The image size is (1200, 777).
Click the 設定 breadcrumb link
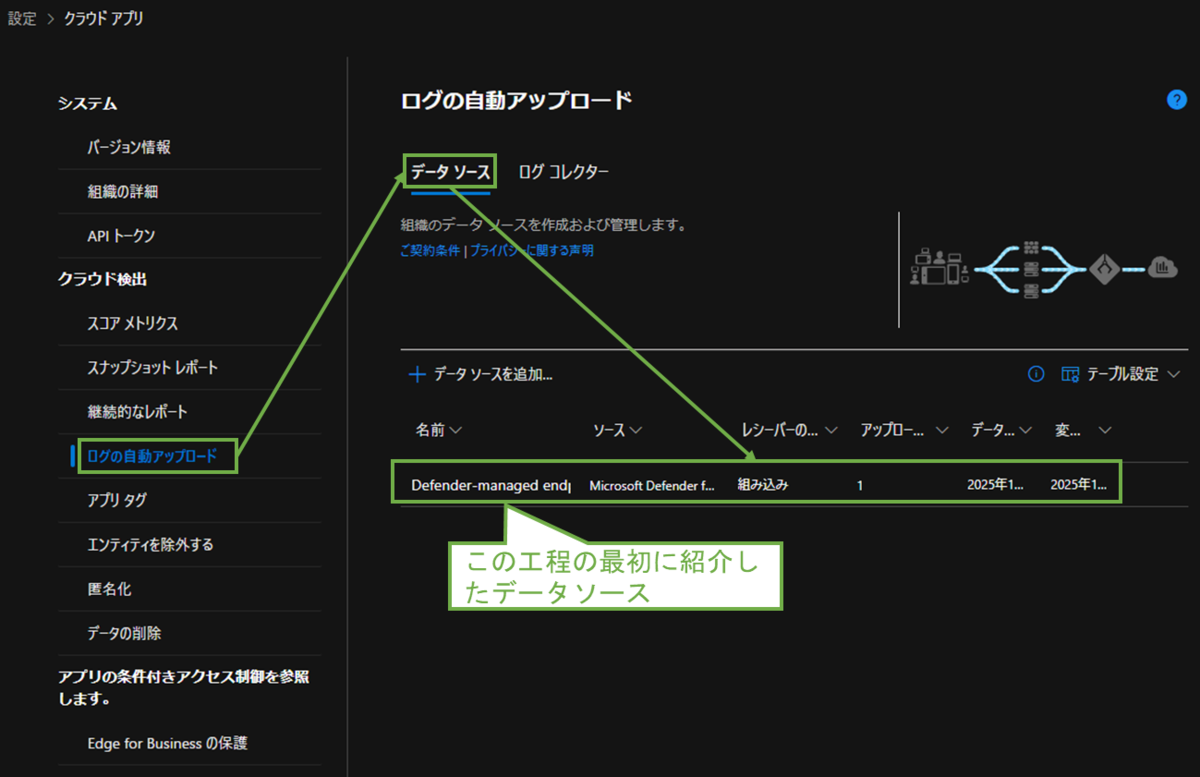(x=22, y=18)
